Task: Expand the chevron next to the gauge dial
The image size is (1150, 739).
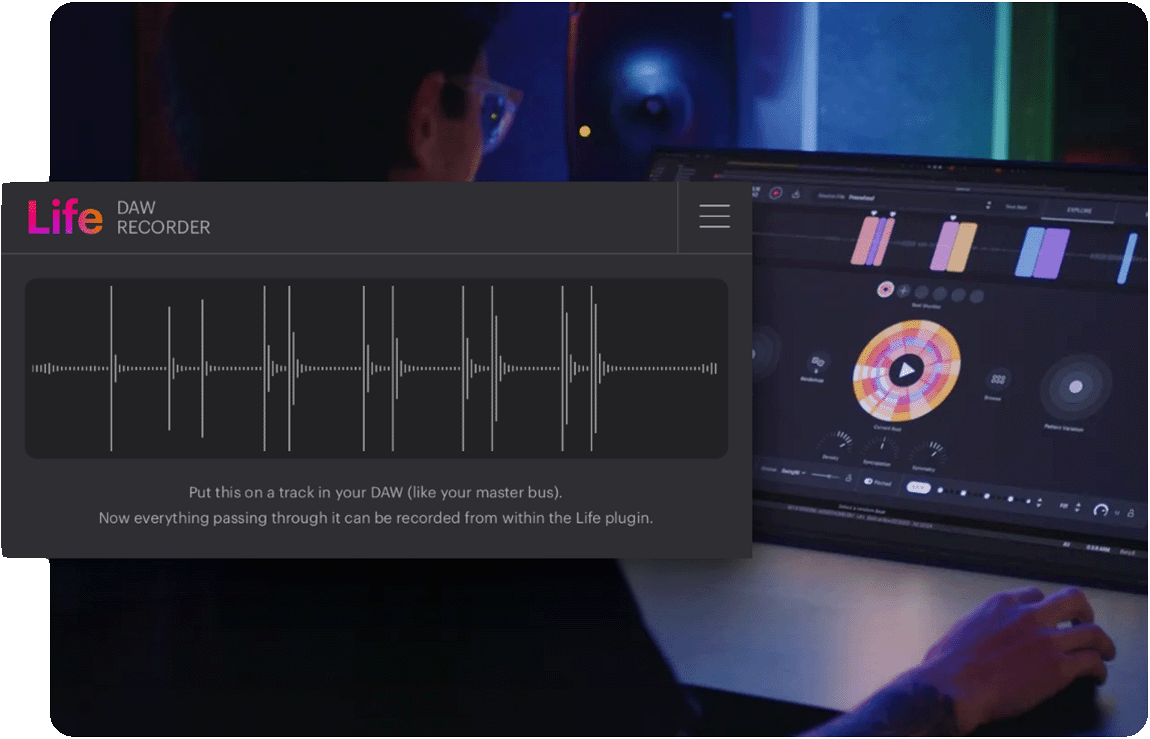Action: [x=1118, y=512]
